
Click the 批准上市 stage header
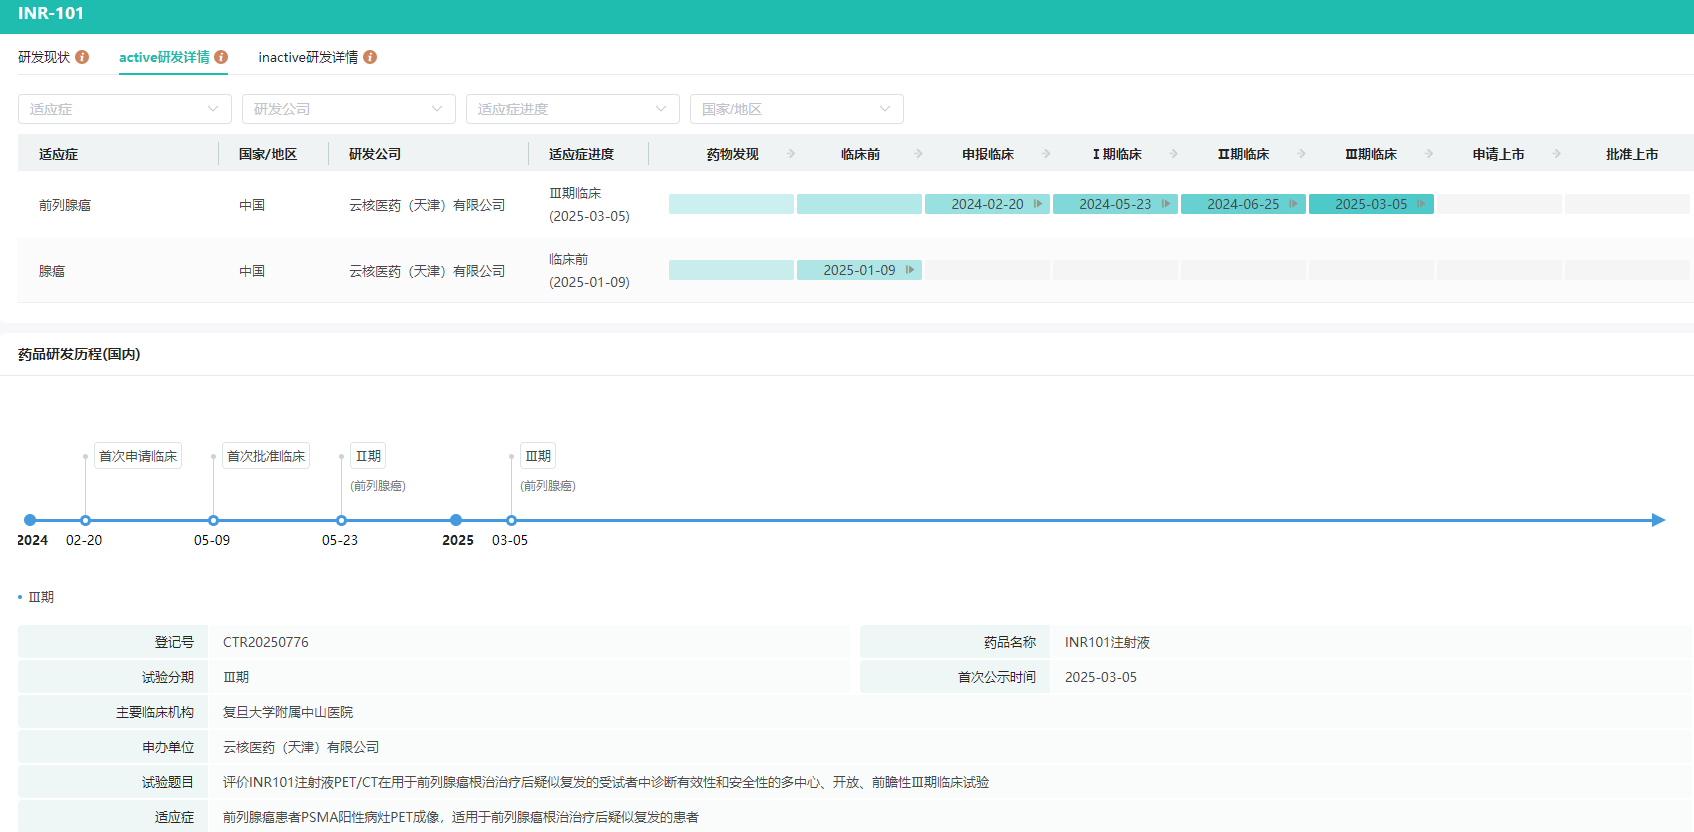tap(1632, 154)
